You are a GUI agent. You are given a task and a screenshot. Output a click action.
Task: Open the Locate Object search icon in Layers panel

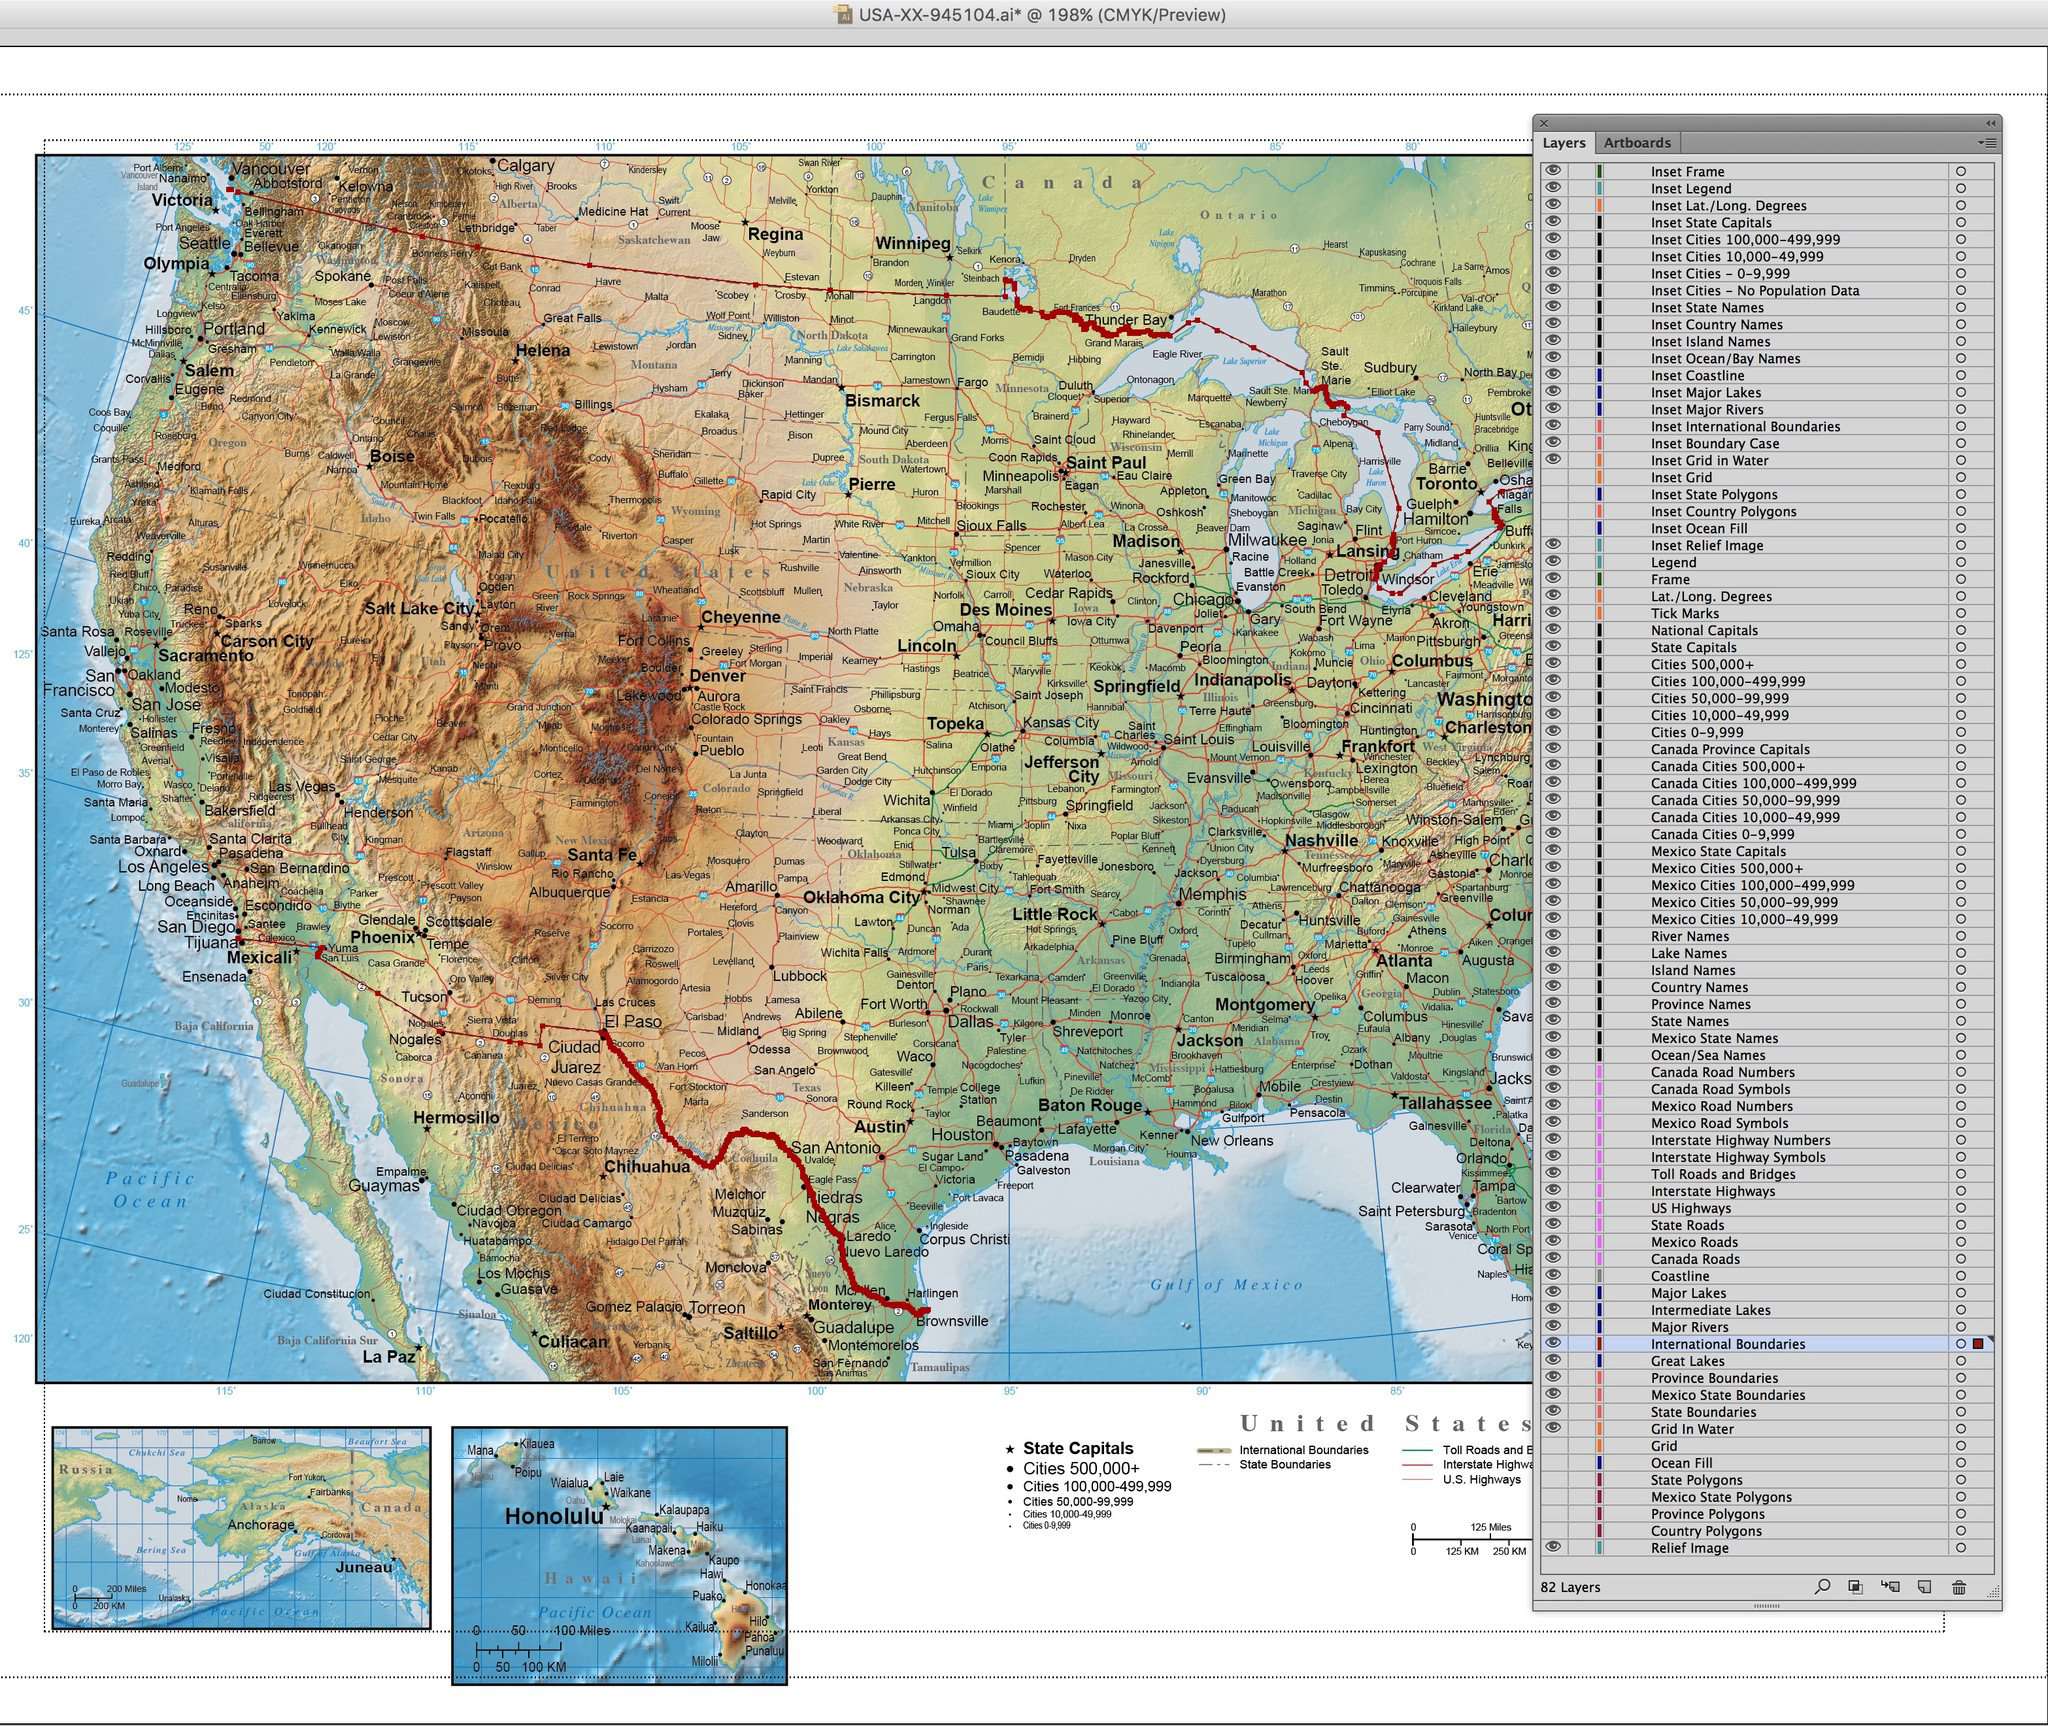(1823, 1587)
